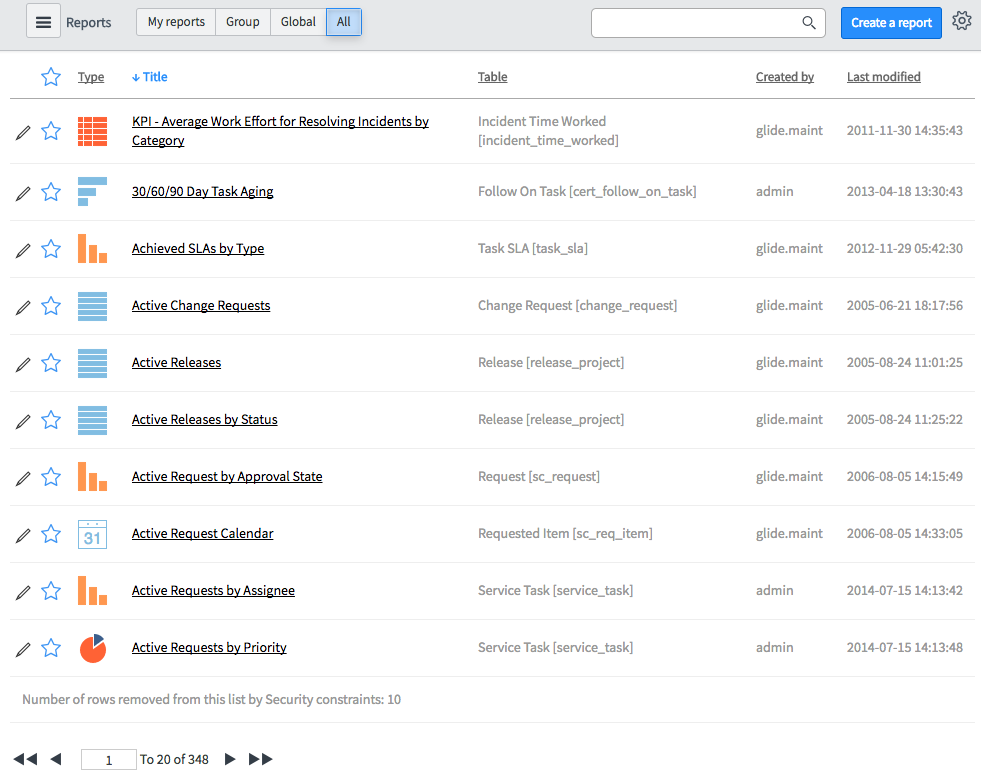Click the edit pencil for Active Change Requests
Screen dimensions: 981x780
point(23,307)
